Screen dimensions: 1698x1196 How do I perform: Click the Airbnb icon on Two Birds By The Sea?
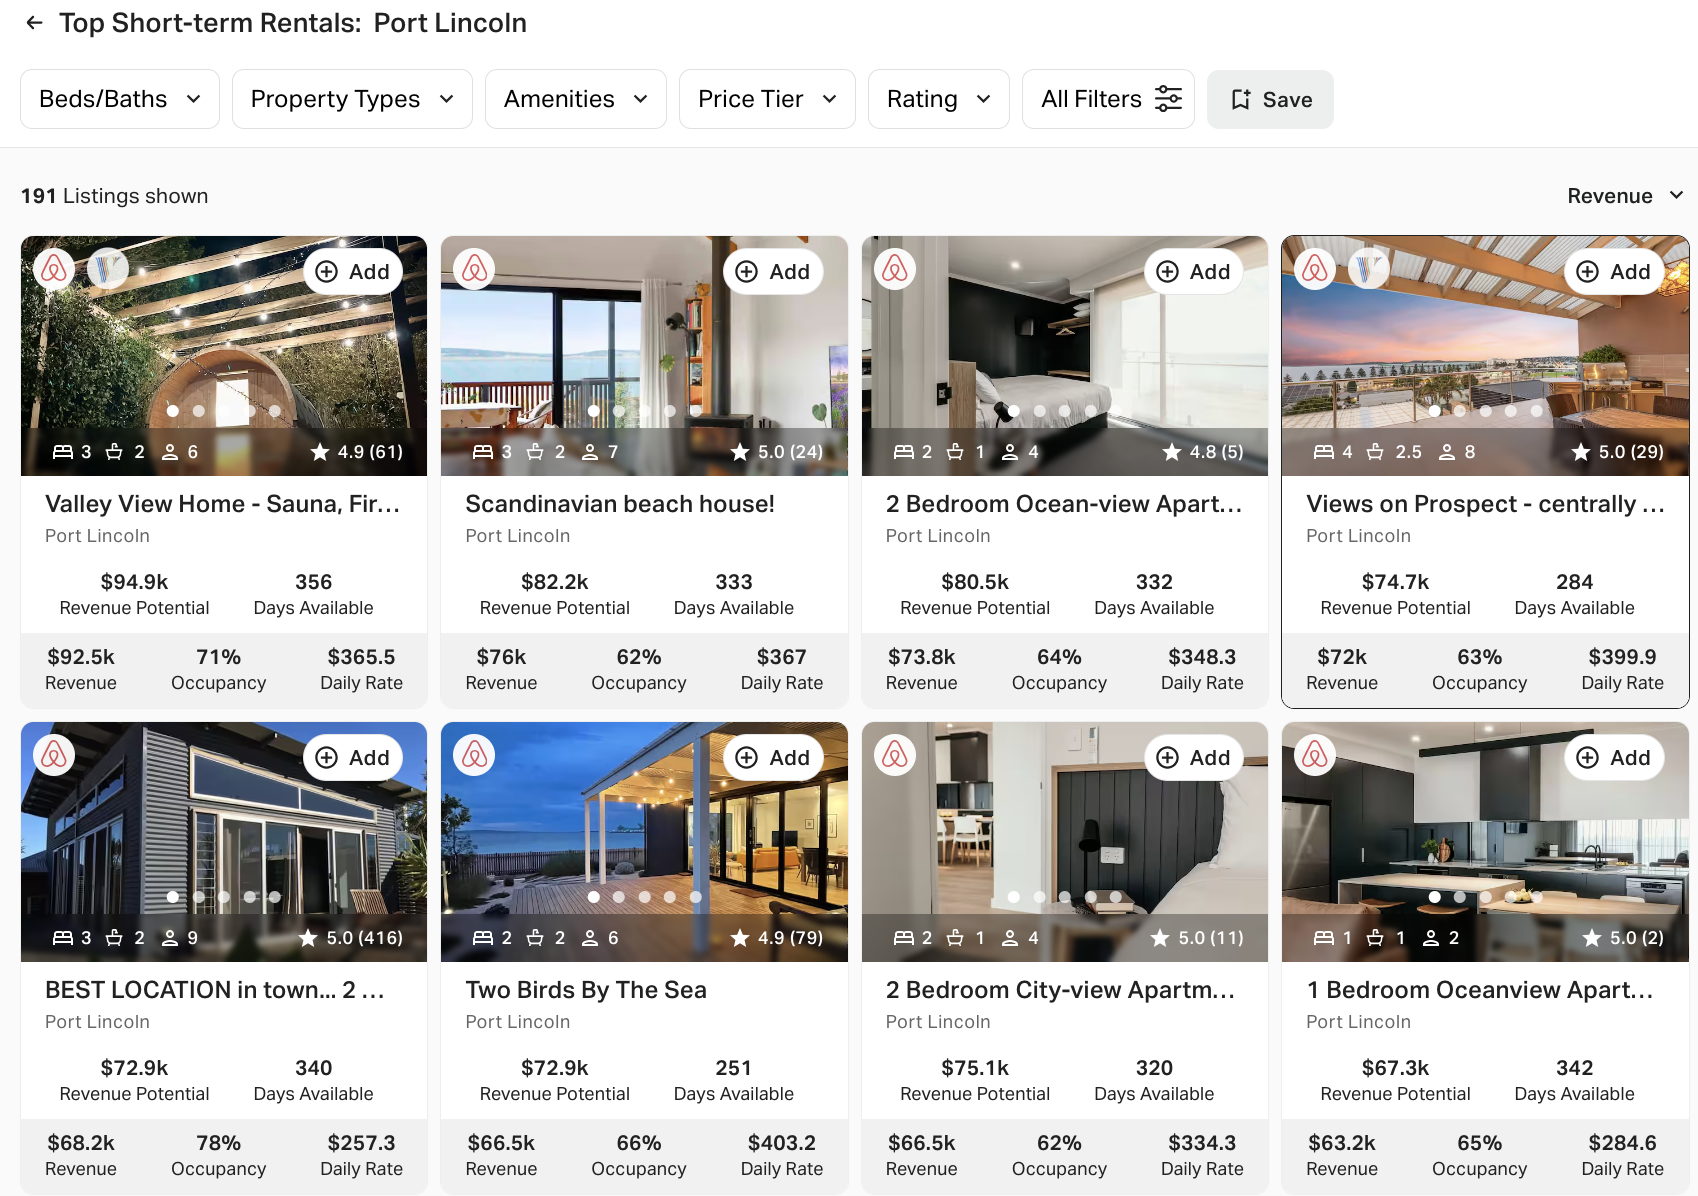tap(474, 755)
